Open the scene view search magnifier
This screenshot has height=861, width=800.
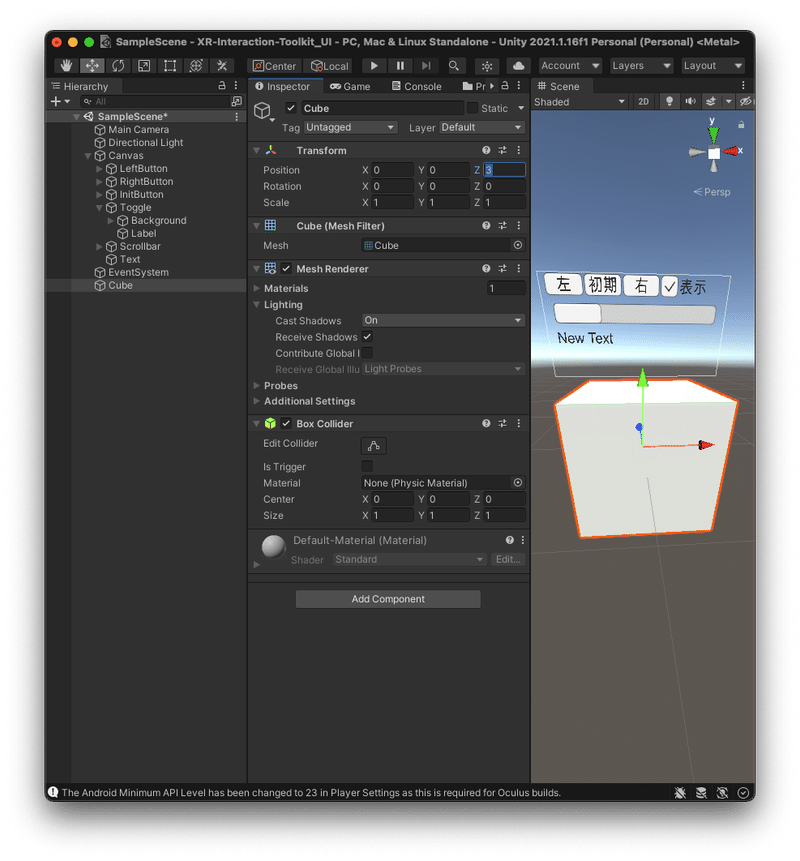coord(453,65)
